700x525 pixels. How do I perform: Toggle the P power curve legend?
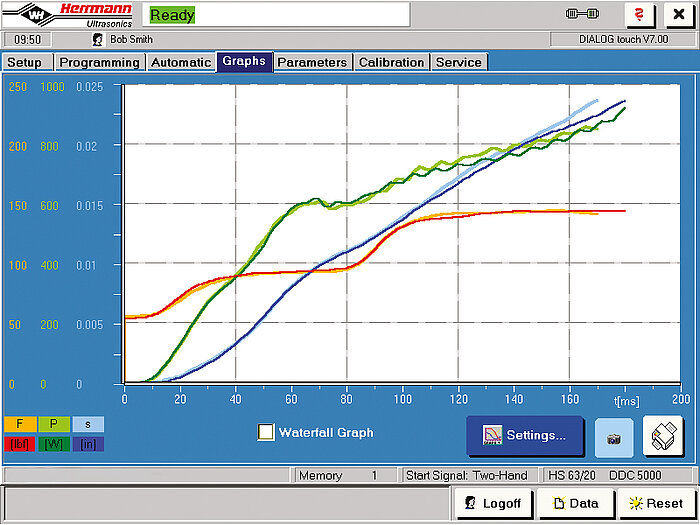point(53,424)
